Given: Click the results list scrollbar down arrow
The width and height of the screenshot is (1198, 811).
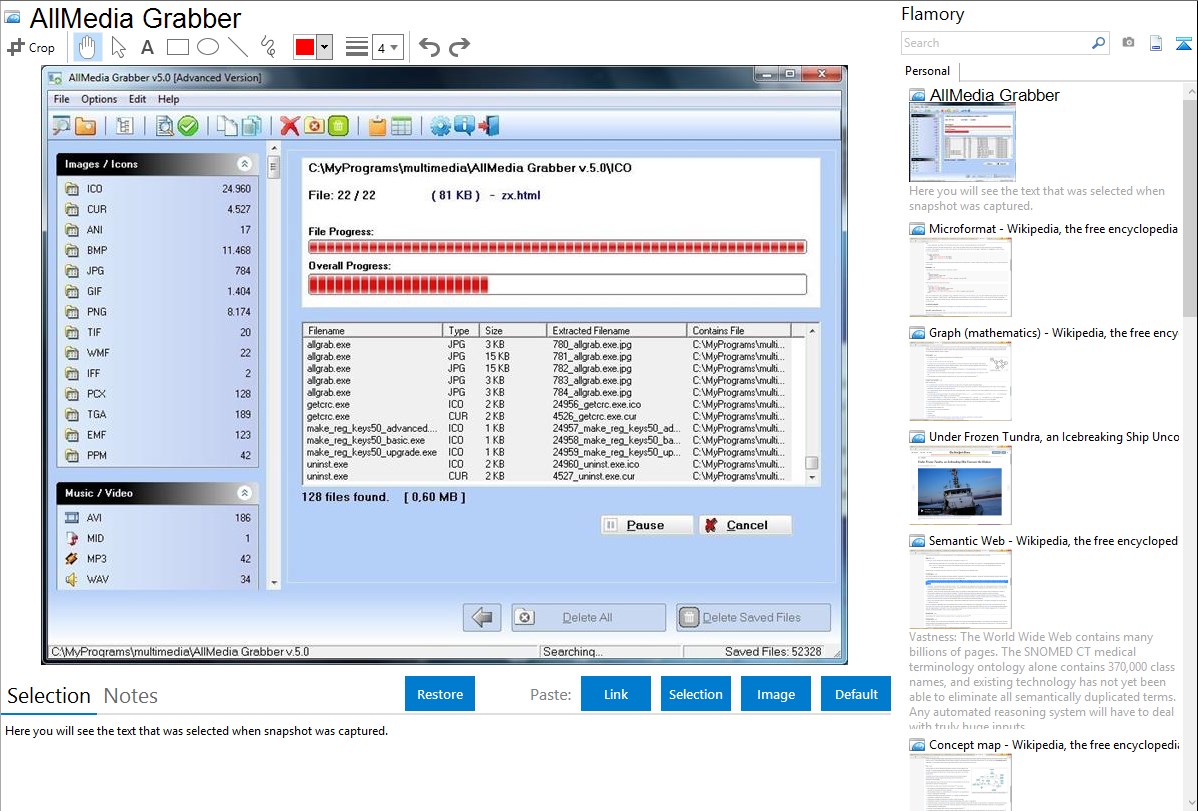Looking at the screenshot, I should tap(812, 477).
